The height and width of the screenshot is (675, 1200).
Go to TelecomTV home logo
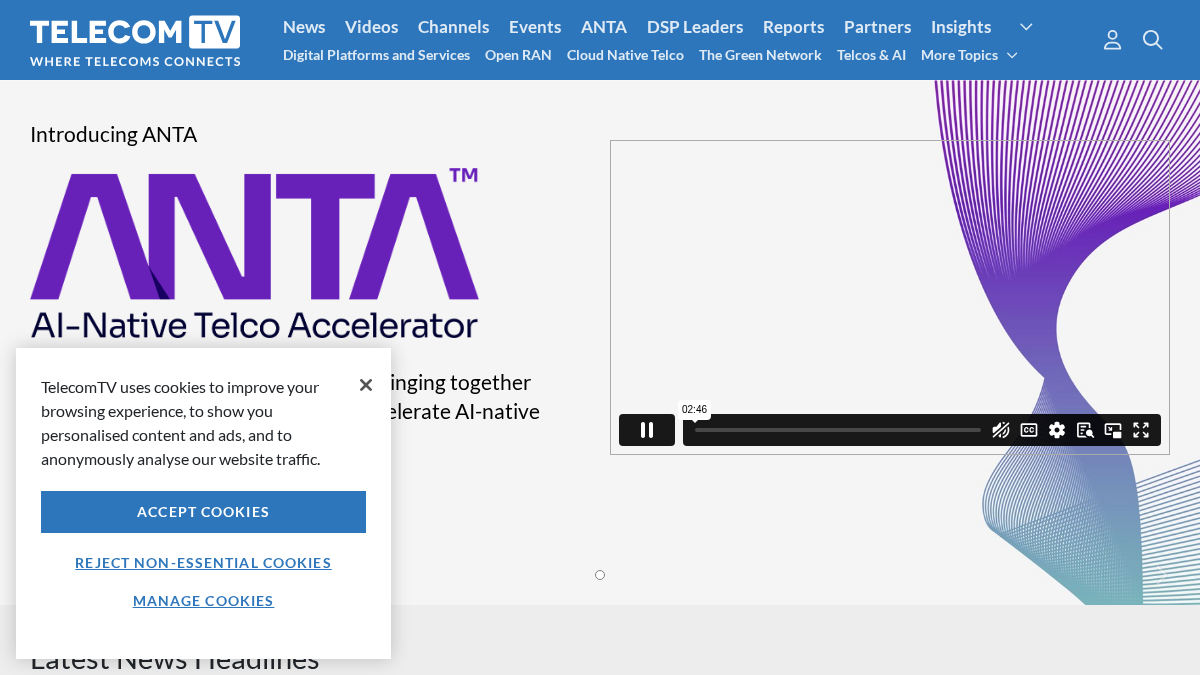(135, 40)
